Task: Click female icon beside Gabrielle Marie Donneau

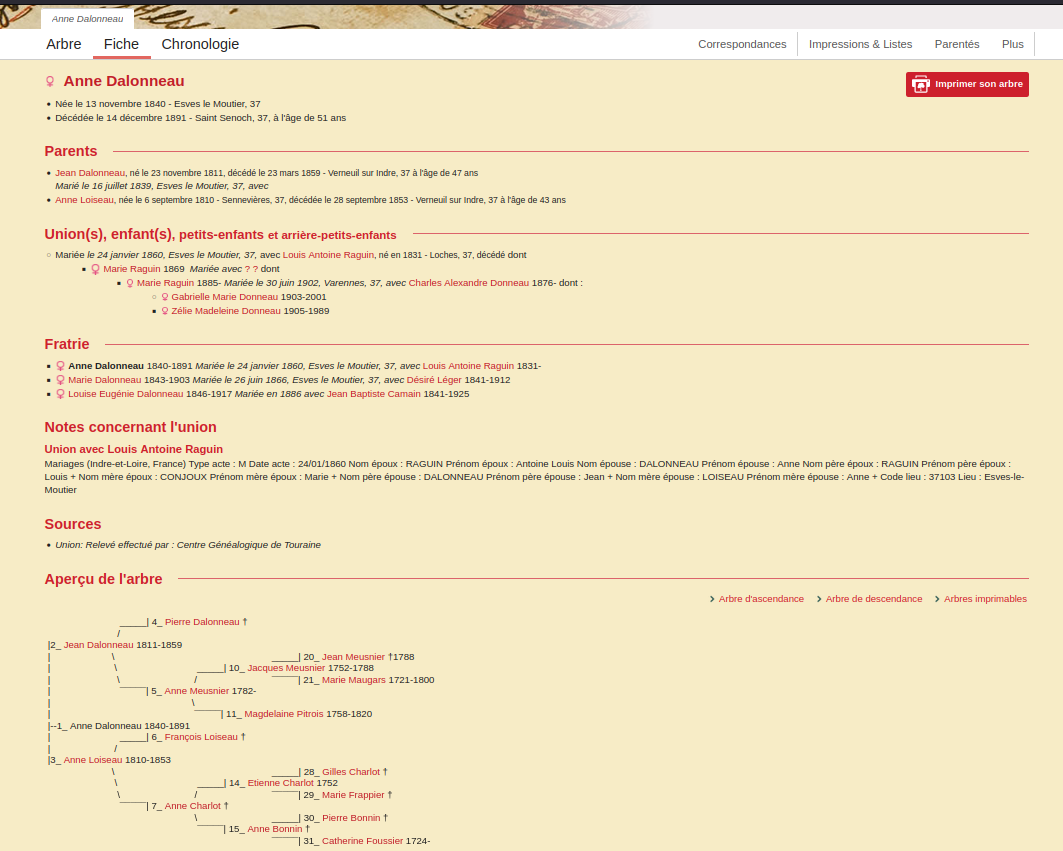Action: click(x=165, y=297)
